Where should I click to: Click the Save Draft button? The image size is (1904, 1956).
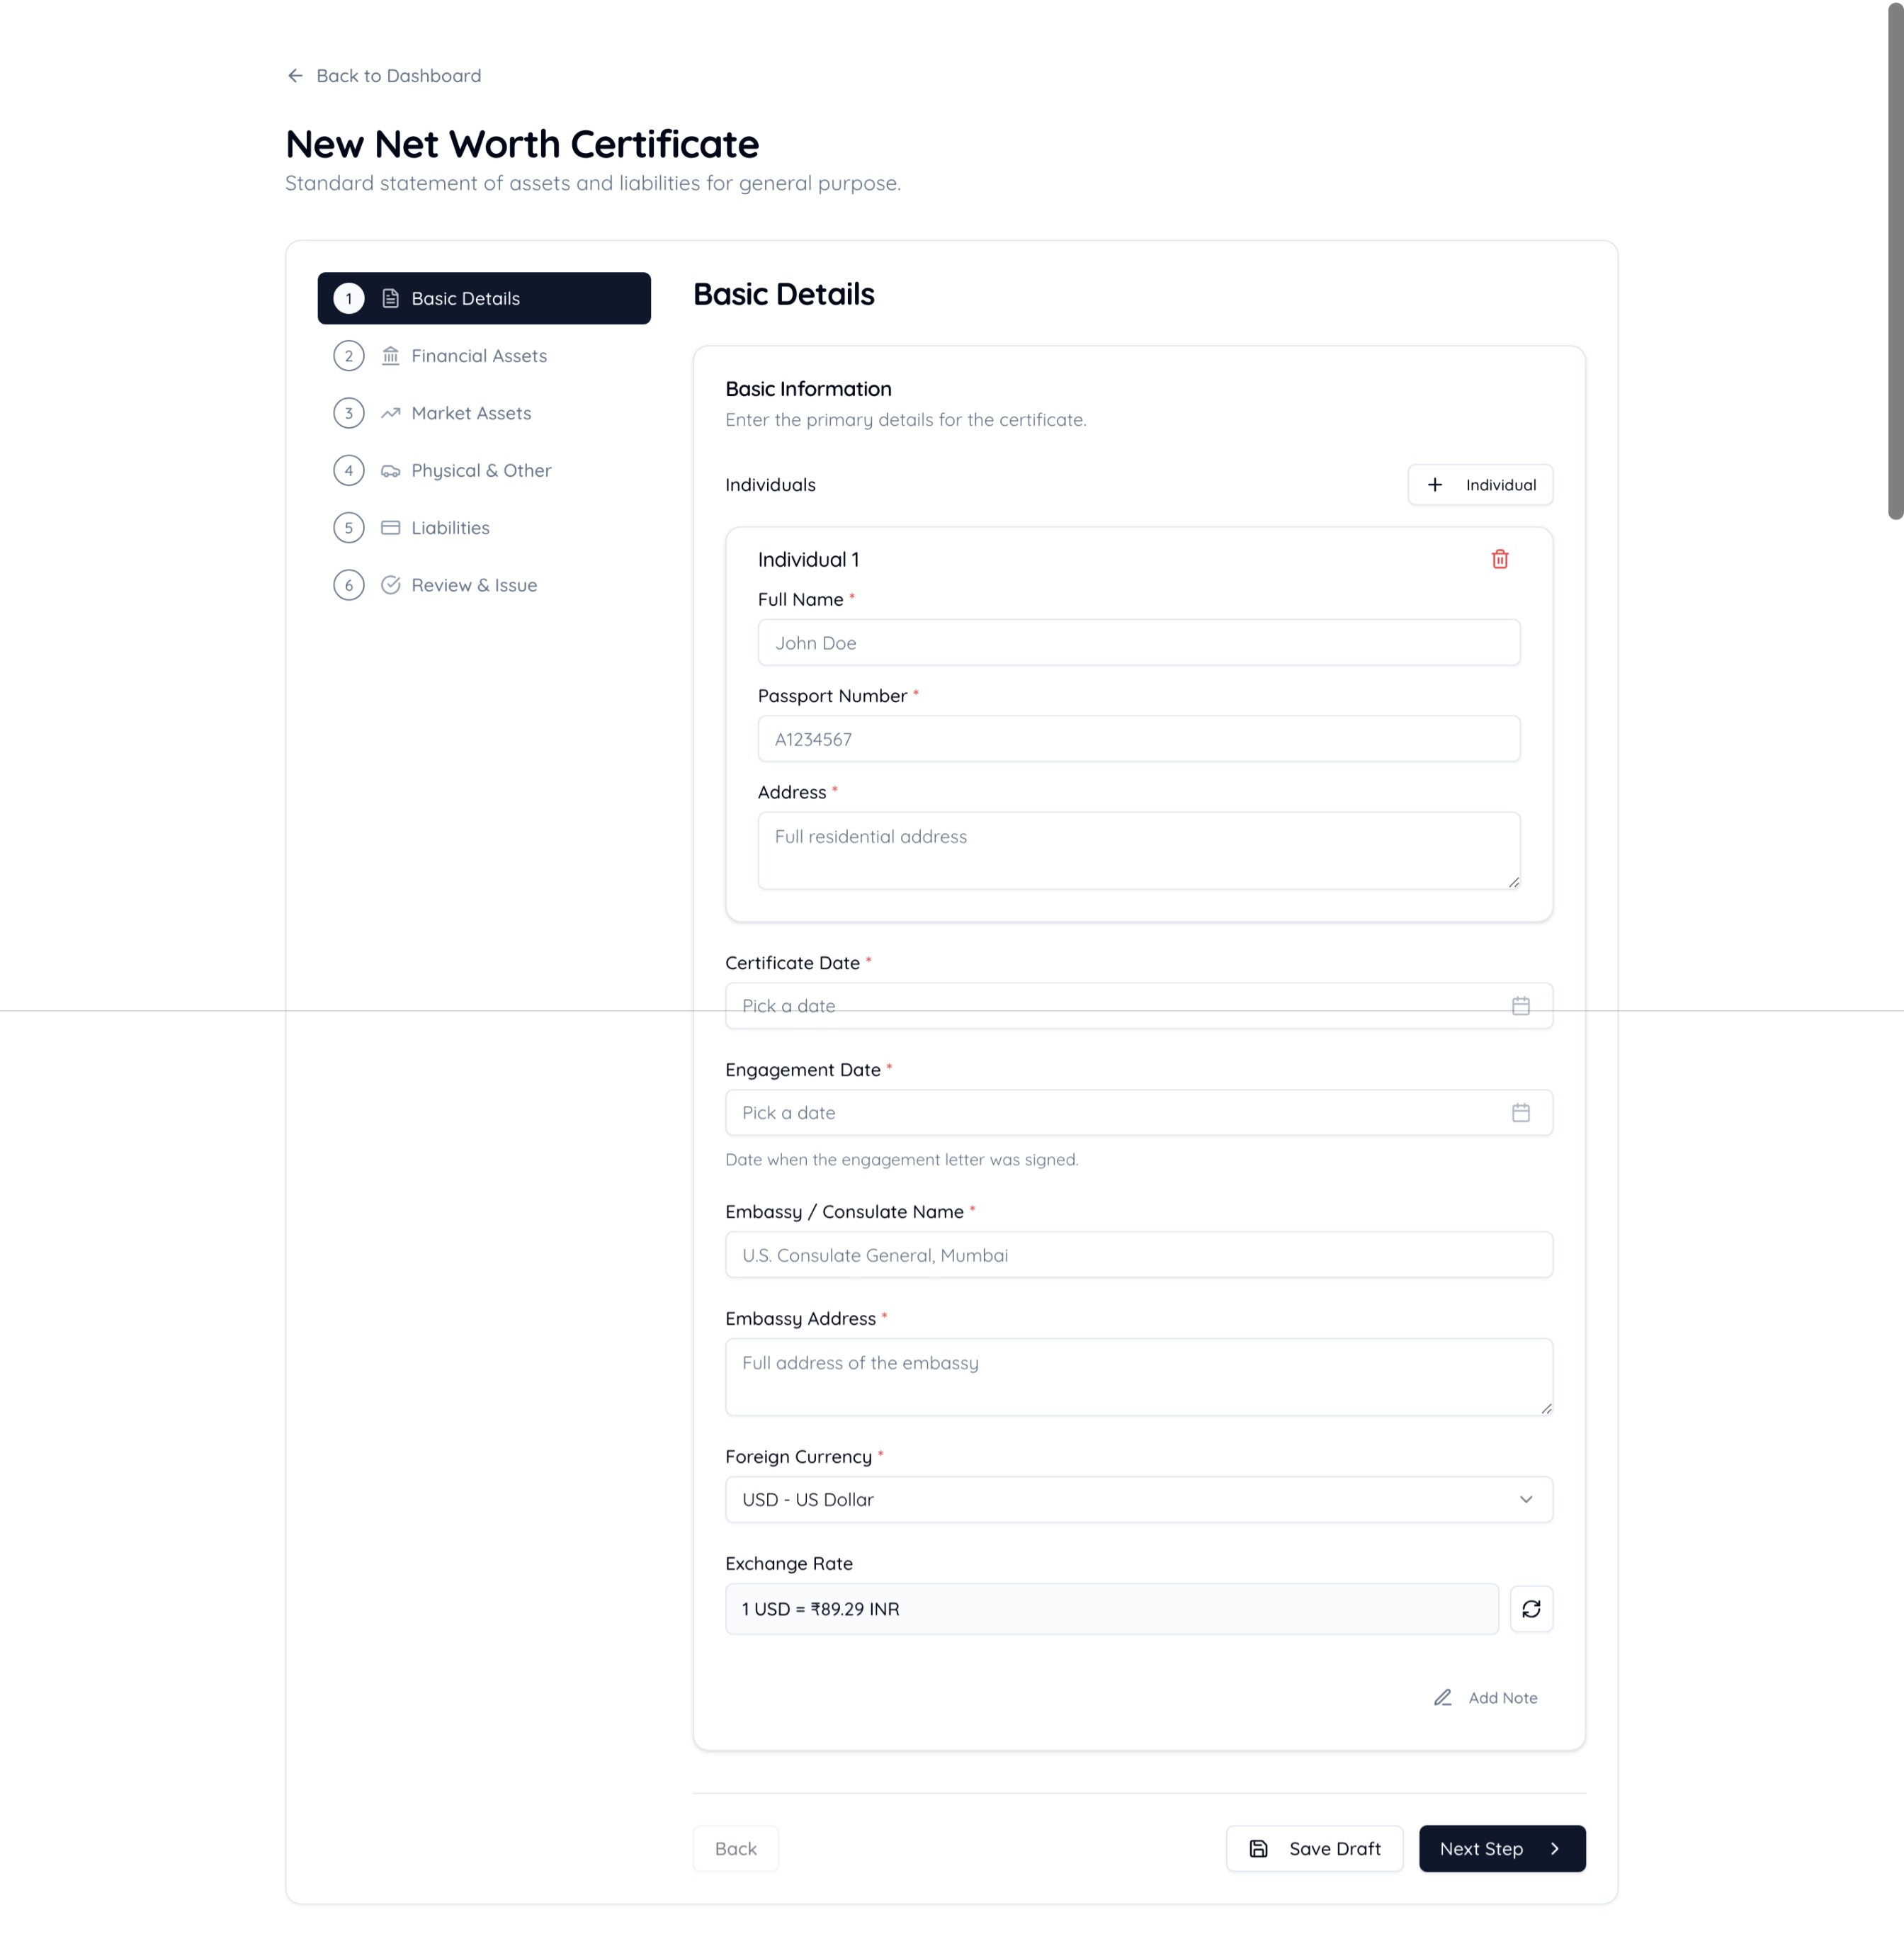click(1314, 1848)
